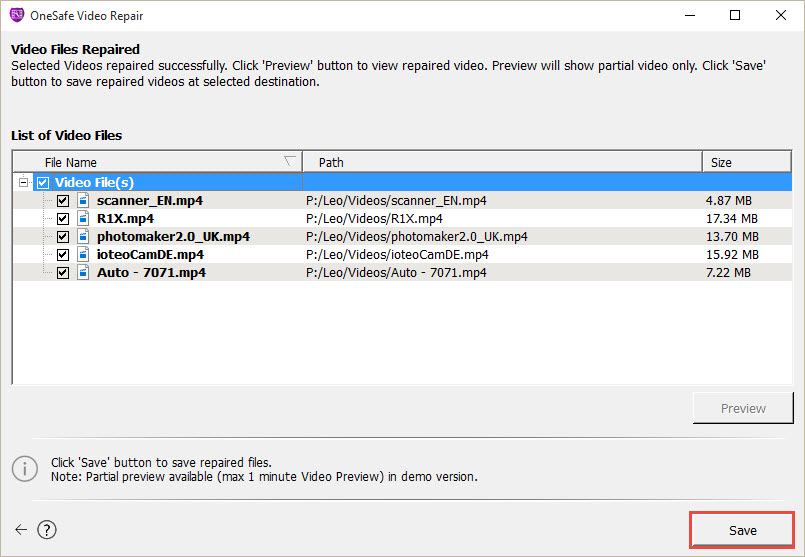Select the scanner_EN.mp4 file name
The height and width of the screenshot is (557, 805).
150,200
